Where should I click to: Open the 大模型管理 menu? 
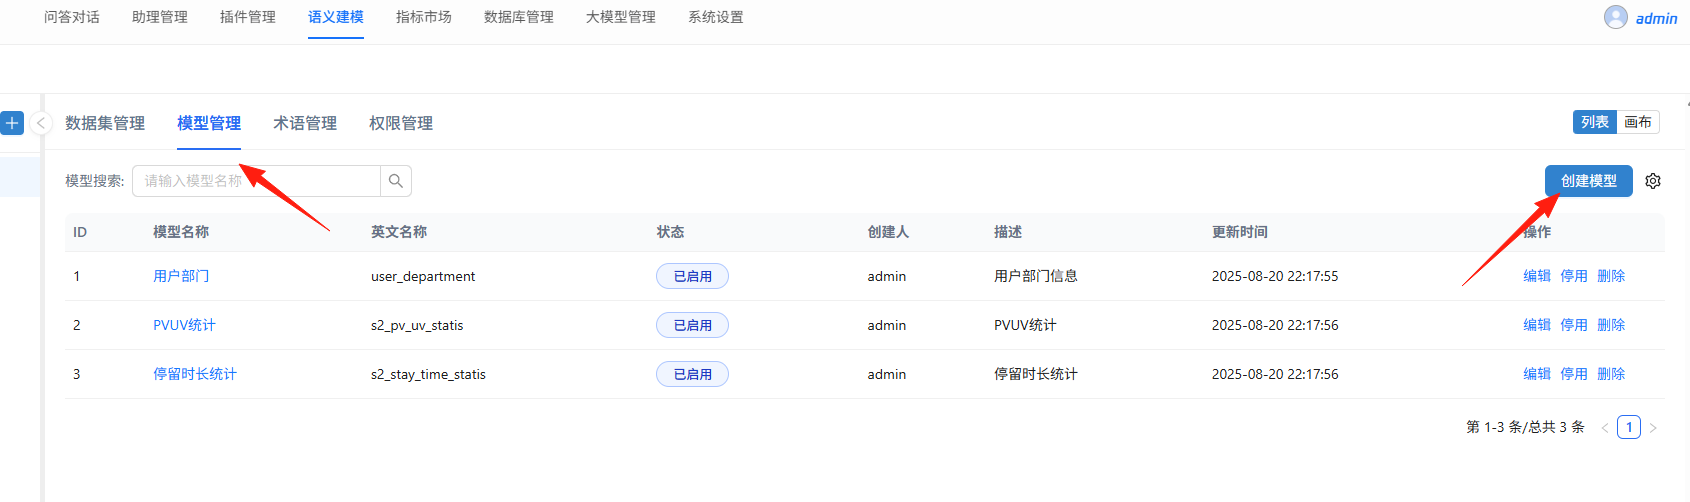tap(621, 17)
